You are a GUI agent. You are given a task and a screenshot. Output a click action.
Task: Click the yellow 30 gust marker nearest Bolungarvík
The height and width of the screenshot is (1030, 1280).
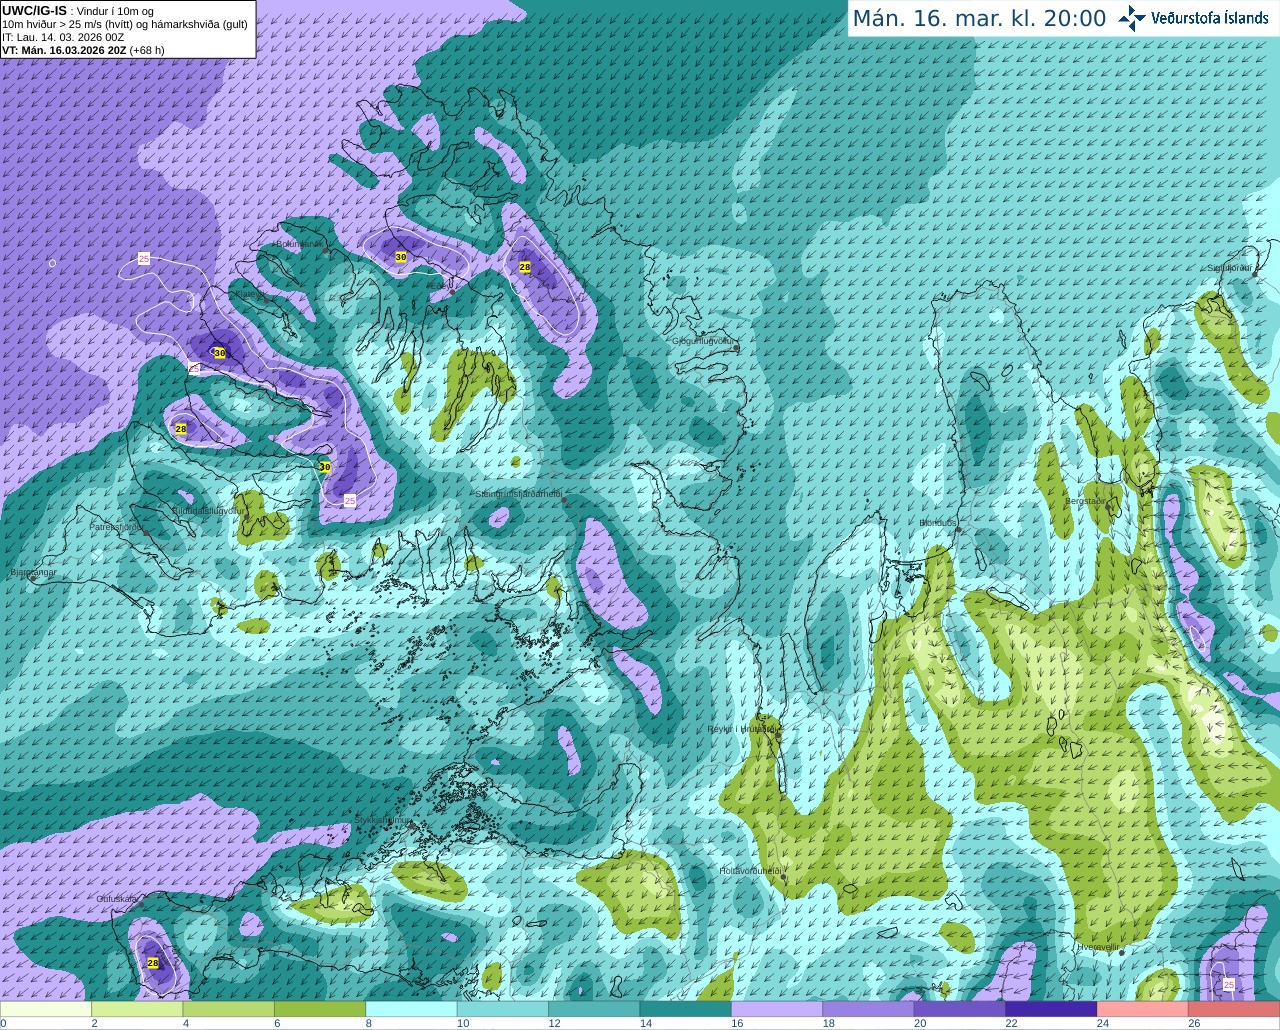[401, 257]
